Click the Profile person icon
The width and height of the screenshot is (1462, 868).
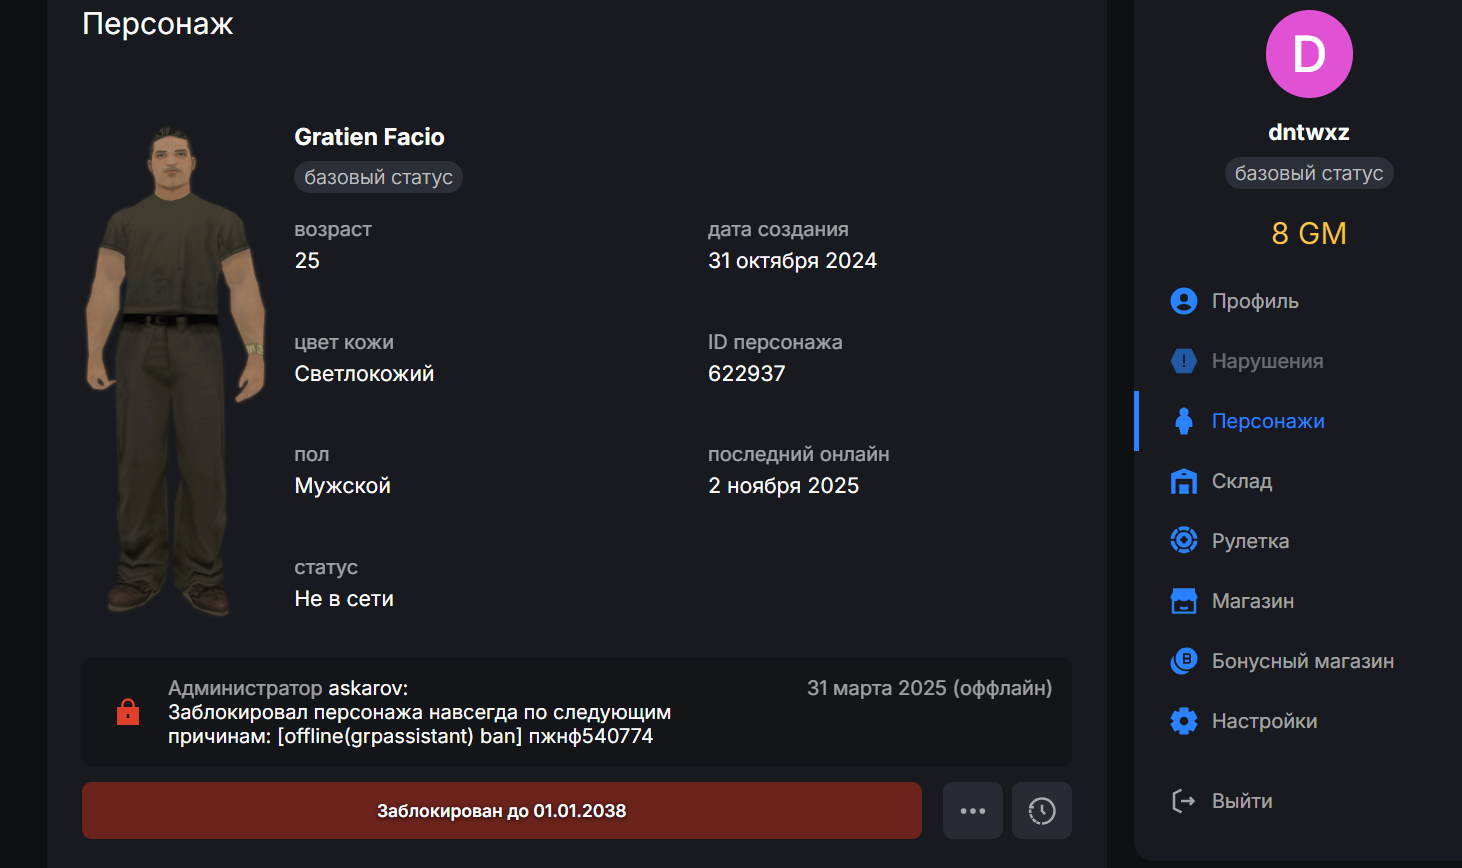click(x=1183, y=301)
